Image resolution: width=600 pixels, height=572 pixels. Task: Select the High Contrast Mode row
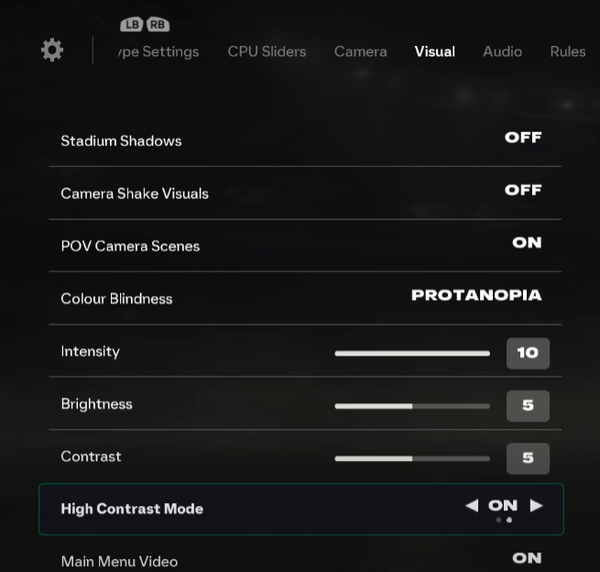pos(300,509)
